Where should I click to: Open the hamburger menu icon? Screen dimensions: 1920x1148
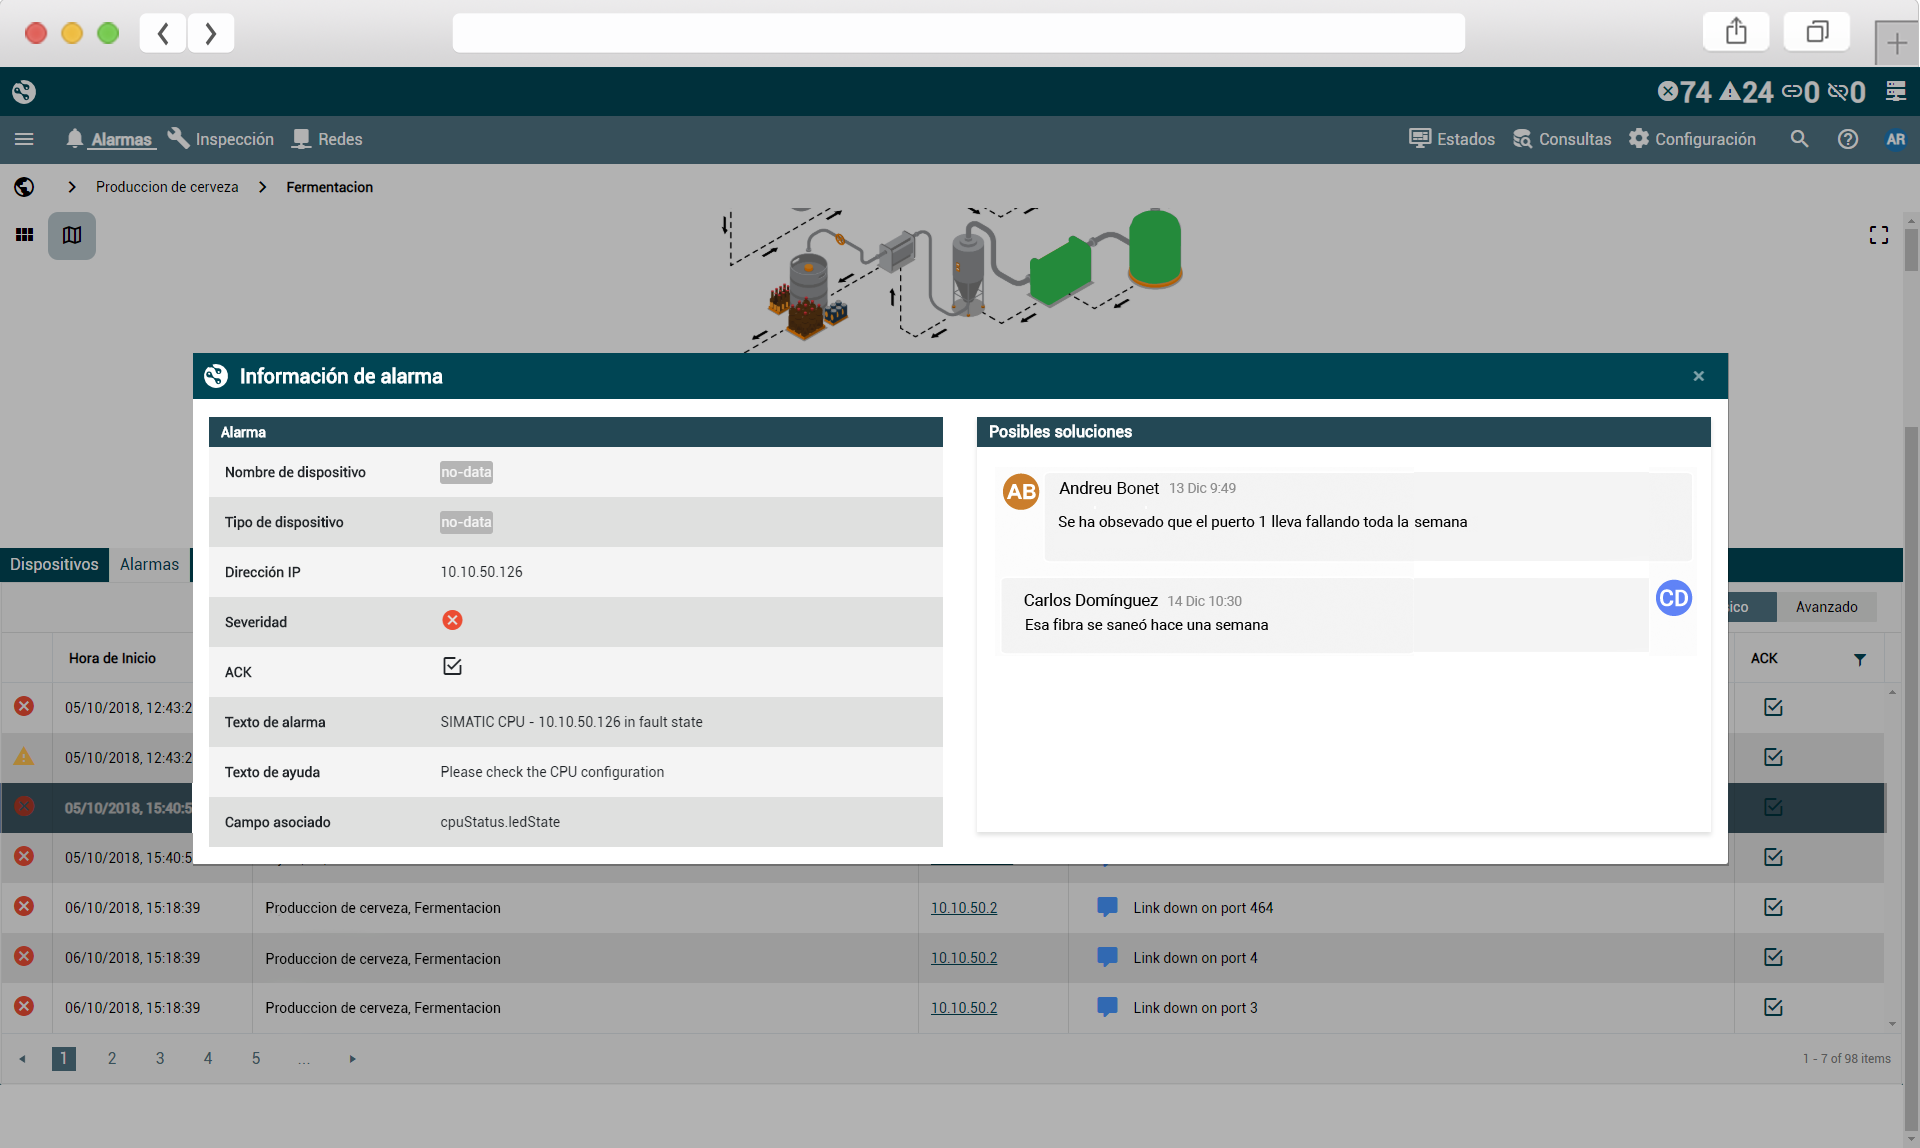(x=24, y=139)
